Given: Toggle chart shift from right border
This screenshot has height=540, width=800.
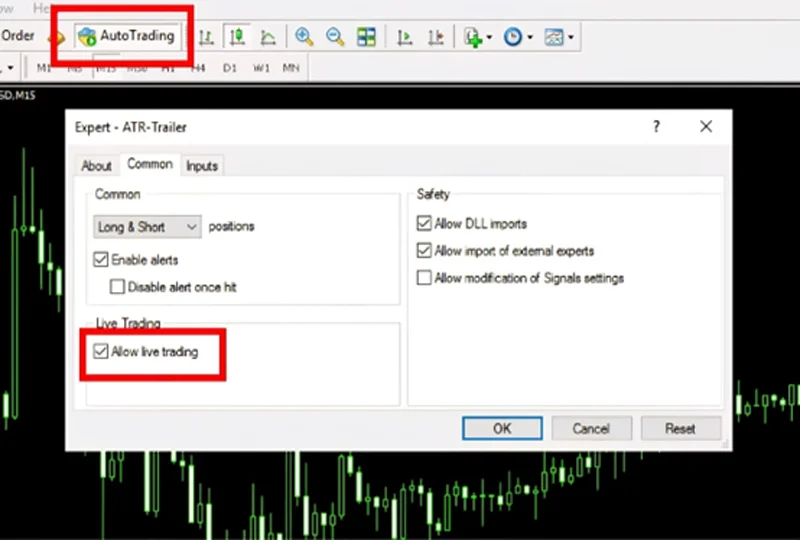Looking at the screenshot, I should (436, 37).
